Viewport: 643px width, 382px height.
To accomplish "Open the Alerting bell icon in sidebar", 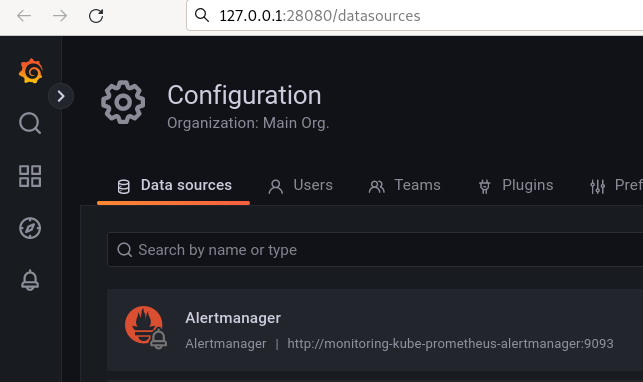I will click(30, 280).
